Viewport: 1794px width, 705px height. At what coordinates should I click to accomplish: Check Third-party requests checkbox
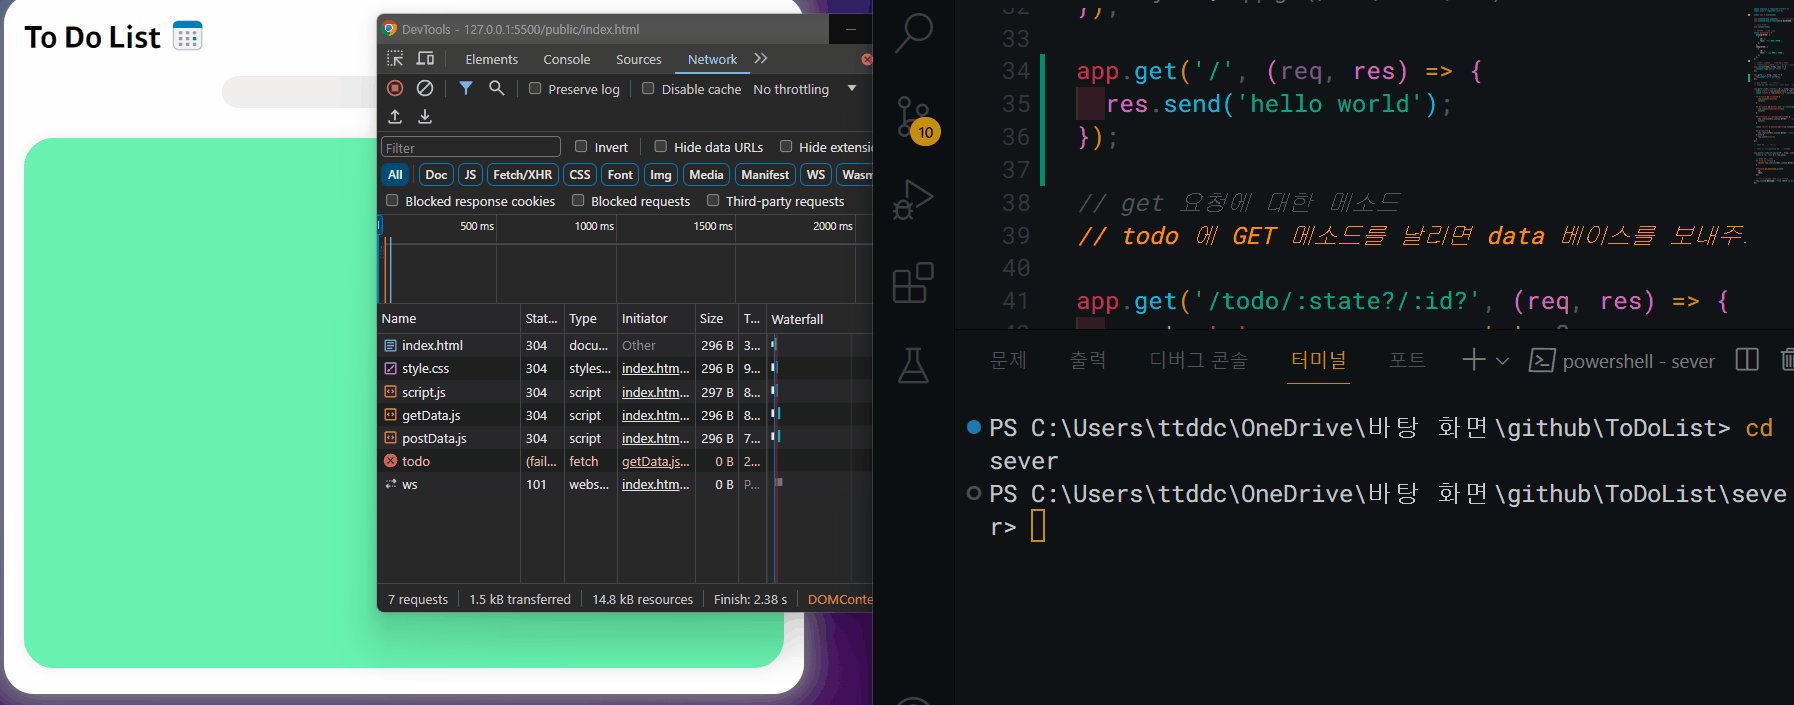click(x=713, y=200)
